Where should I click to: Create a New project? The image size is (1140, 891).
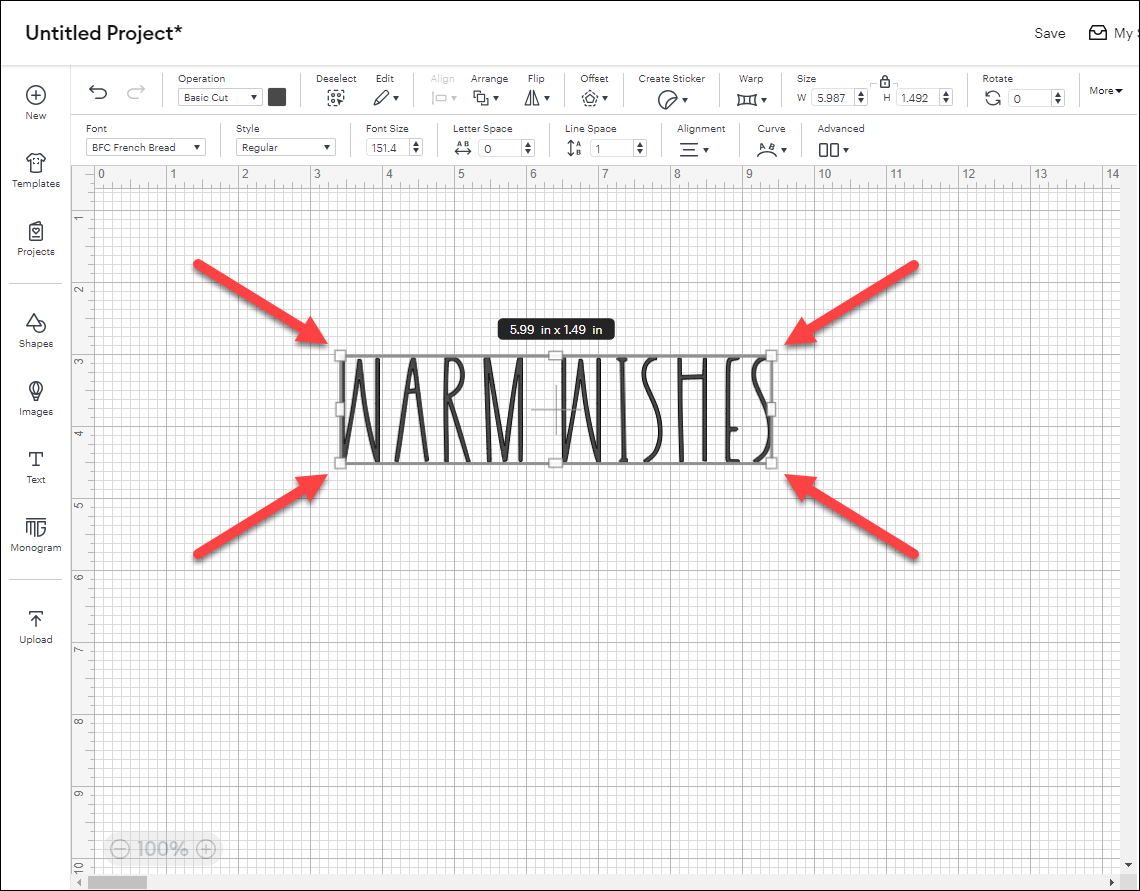36,101
